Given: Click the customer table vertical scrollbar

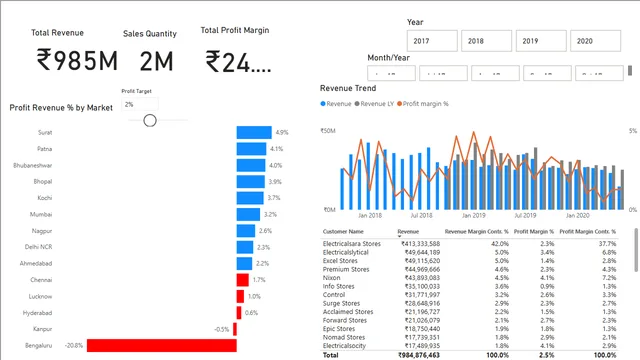Looking at the screenshot, I should [636, 250].
